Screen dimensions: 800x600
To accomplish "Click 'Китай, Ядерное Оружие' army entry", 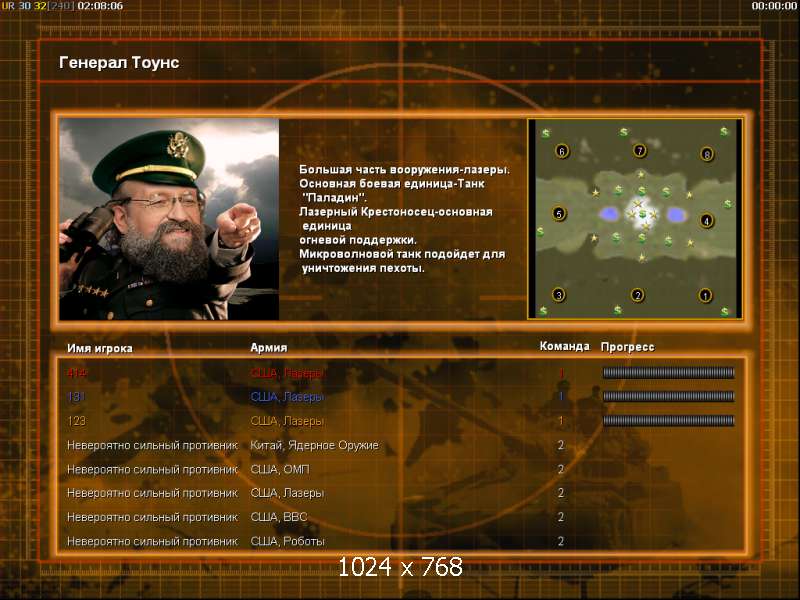I will point(314,445).
